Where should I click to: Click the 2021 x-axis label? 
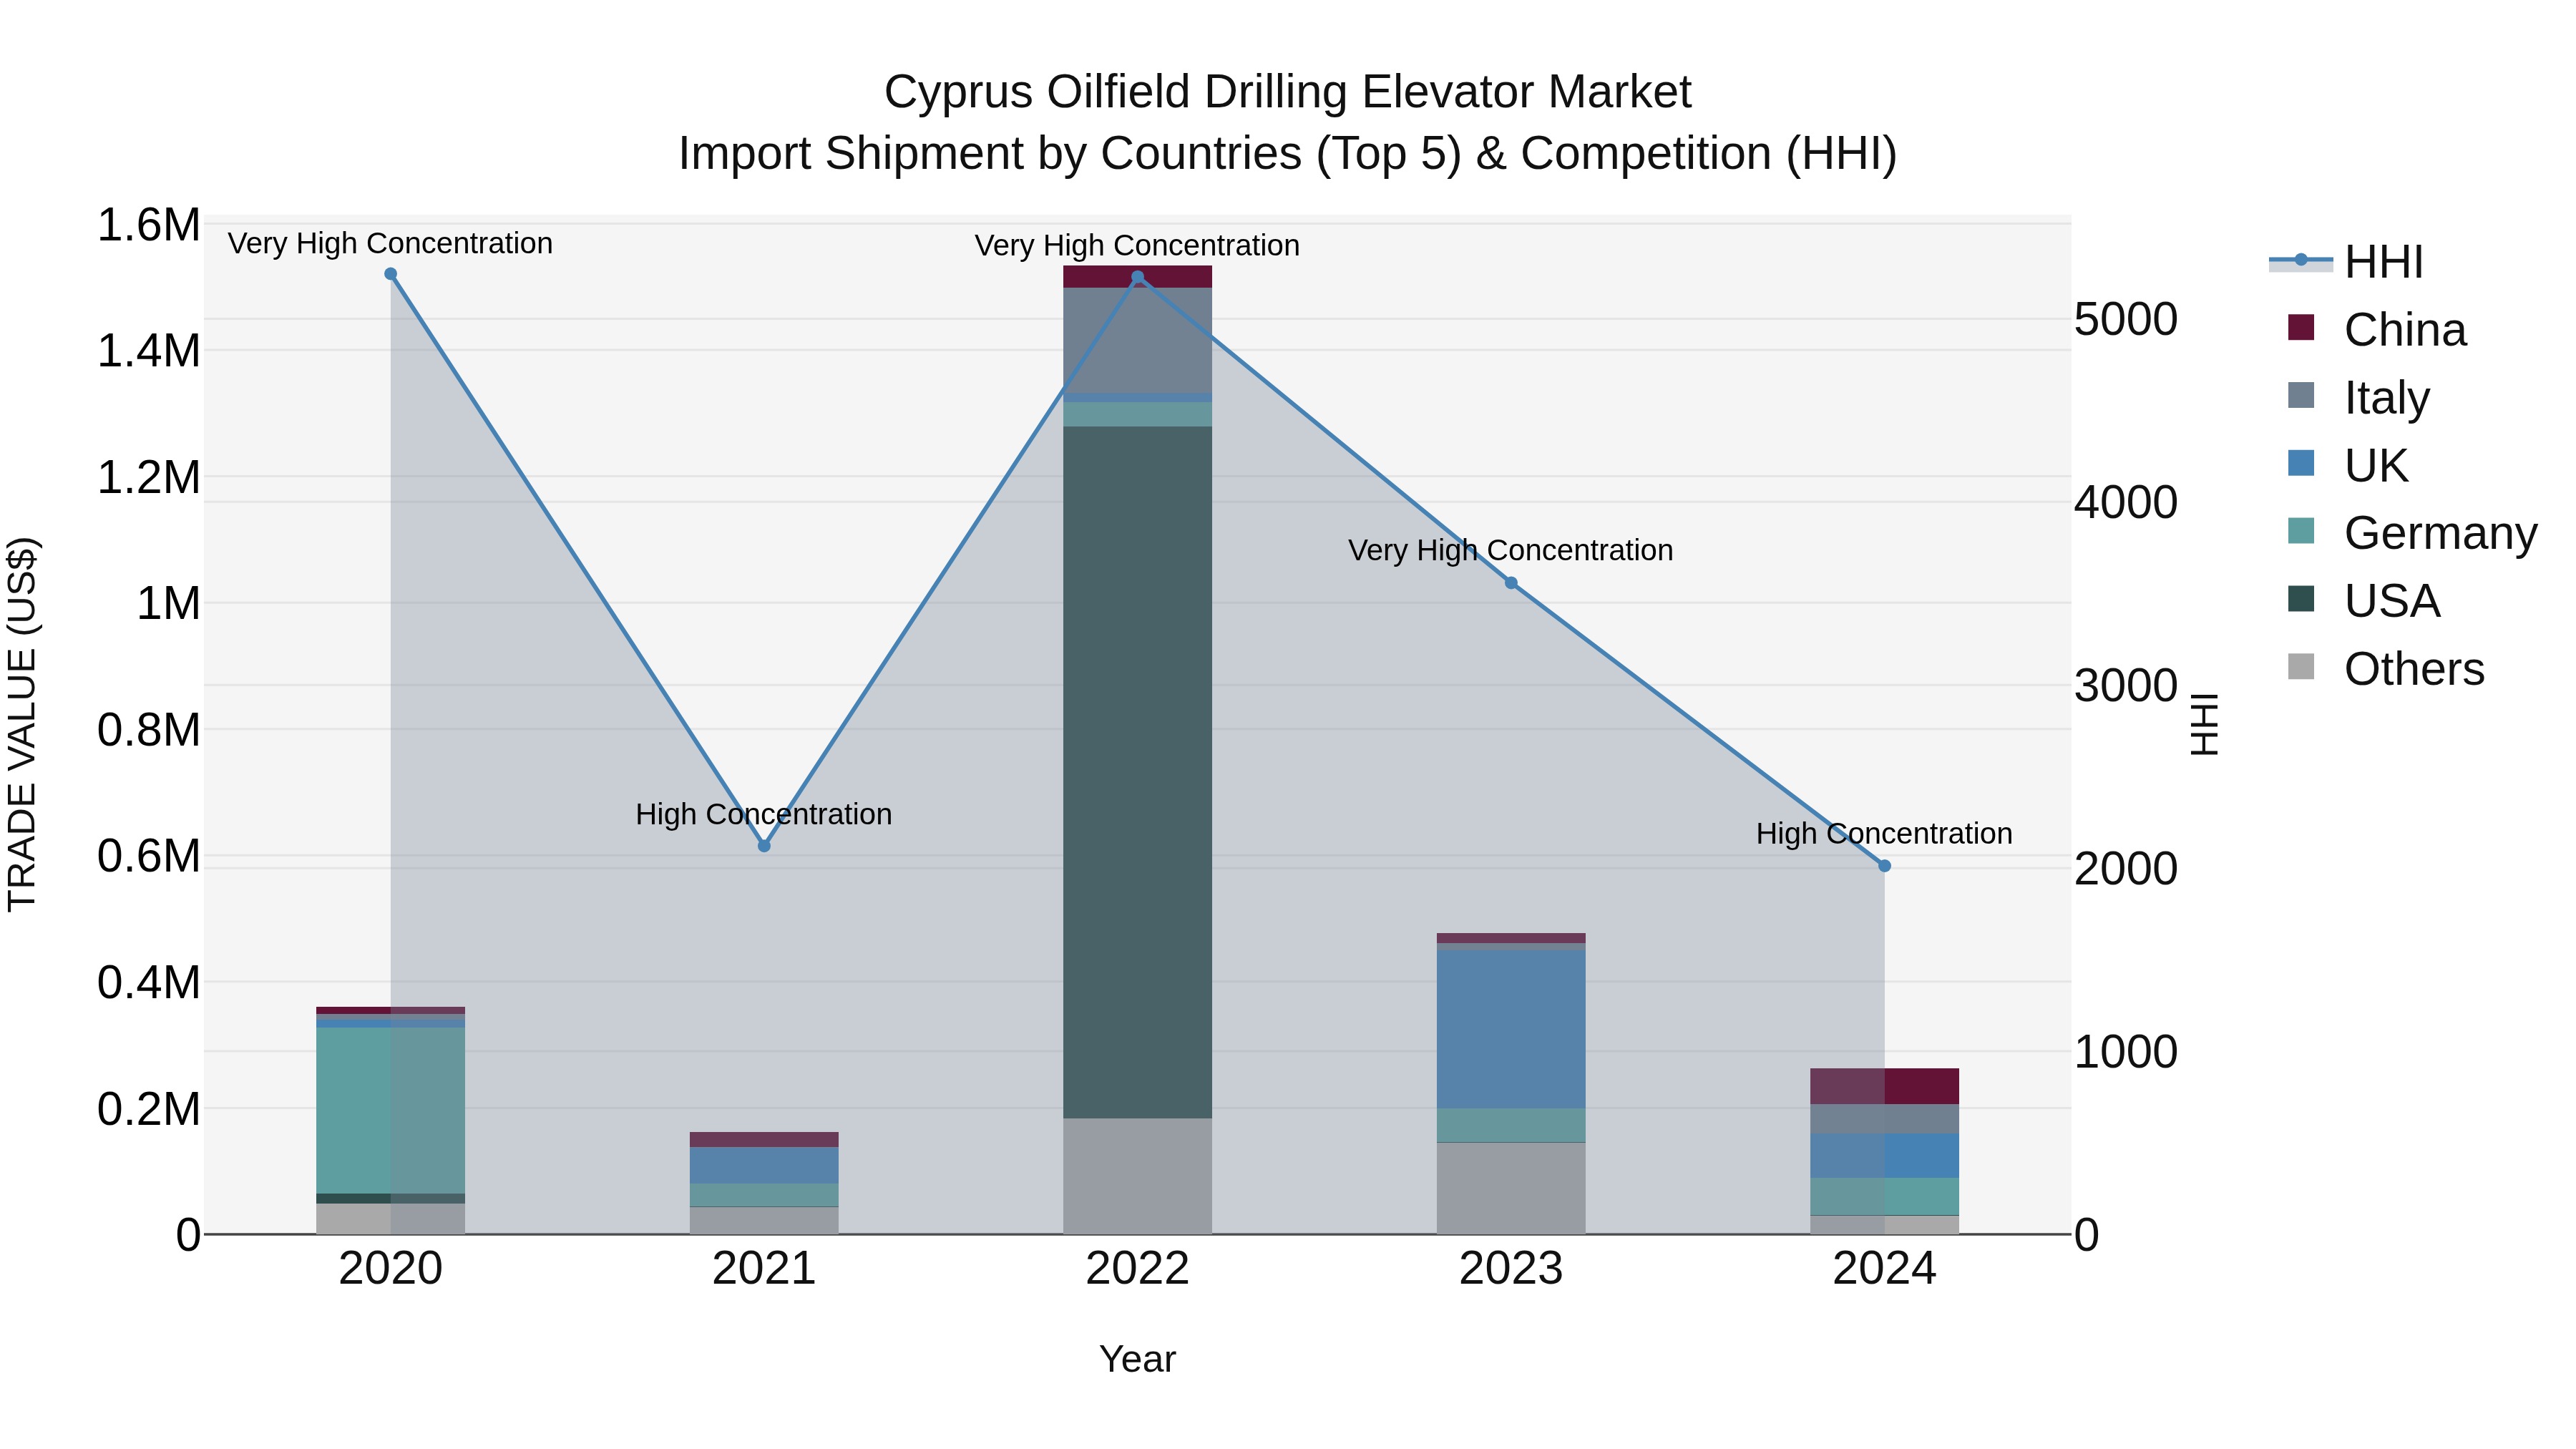764,1269
